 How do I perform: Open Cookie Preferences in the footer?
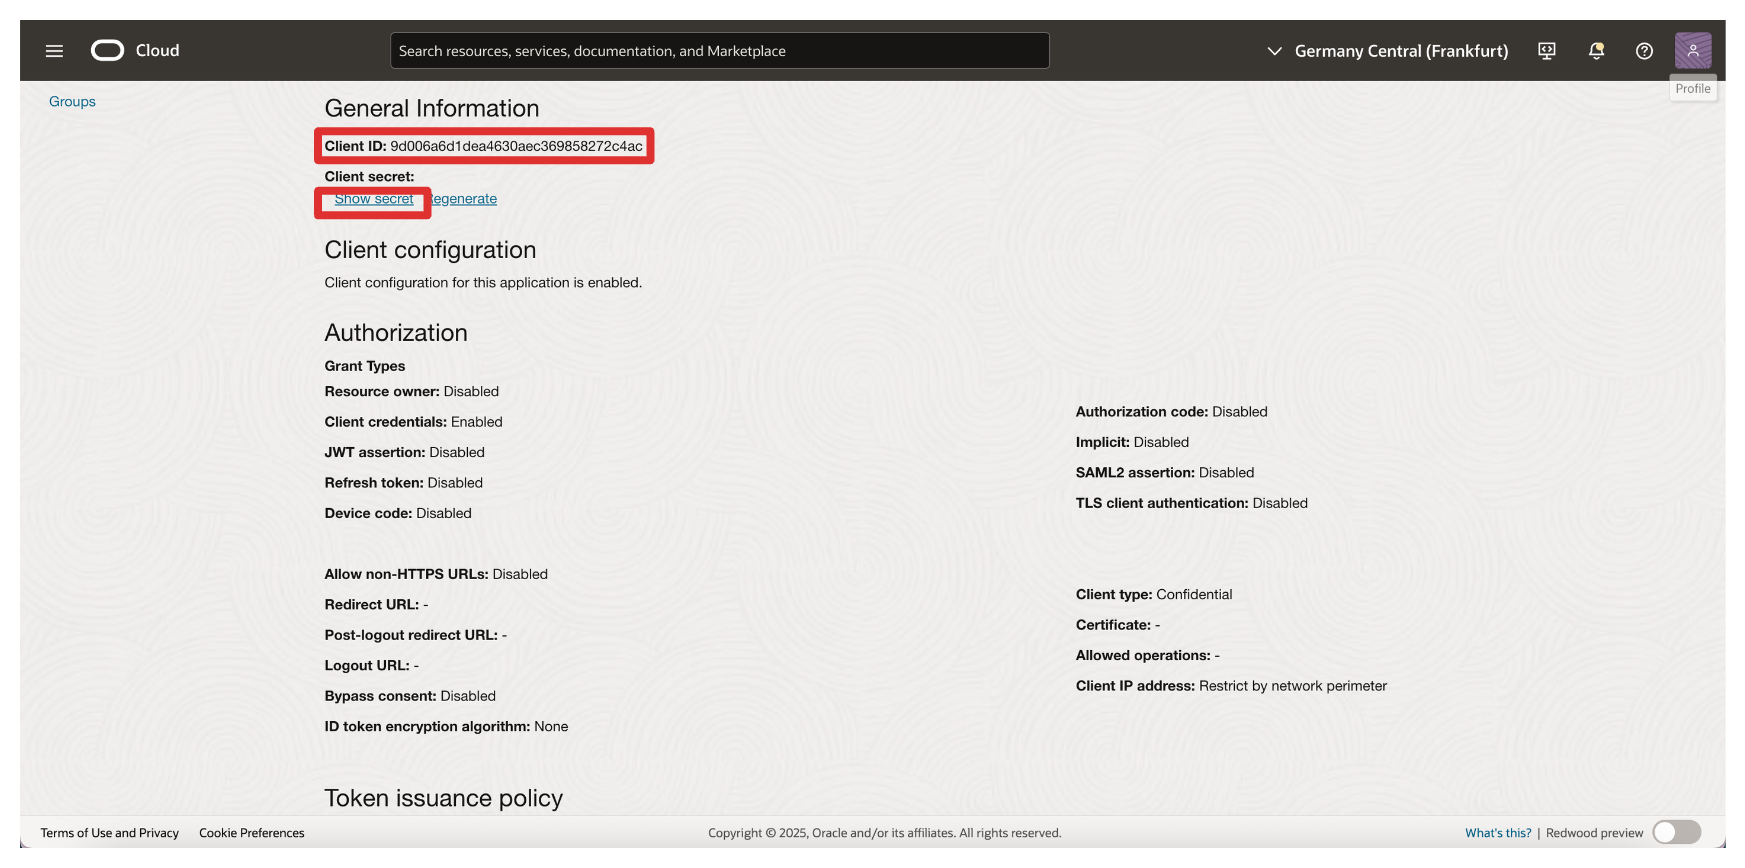pyautogui.click(x=251, y=833)
